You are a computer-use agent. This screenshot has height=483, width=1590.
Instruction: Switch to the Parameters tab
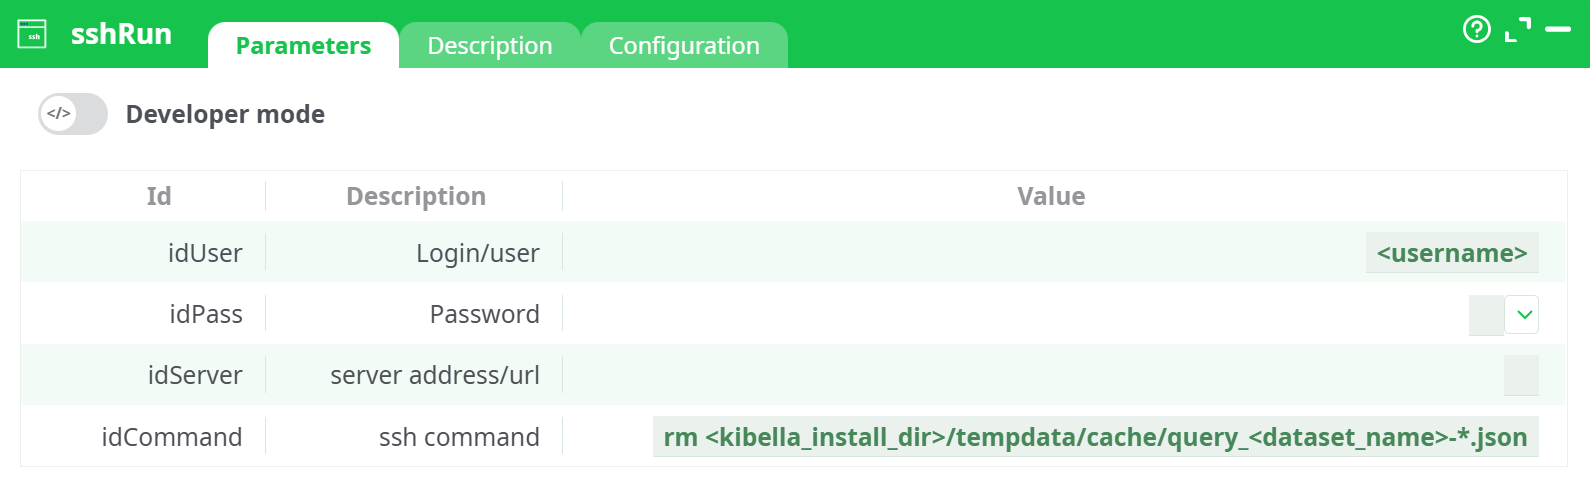pos(303,46)
